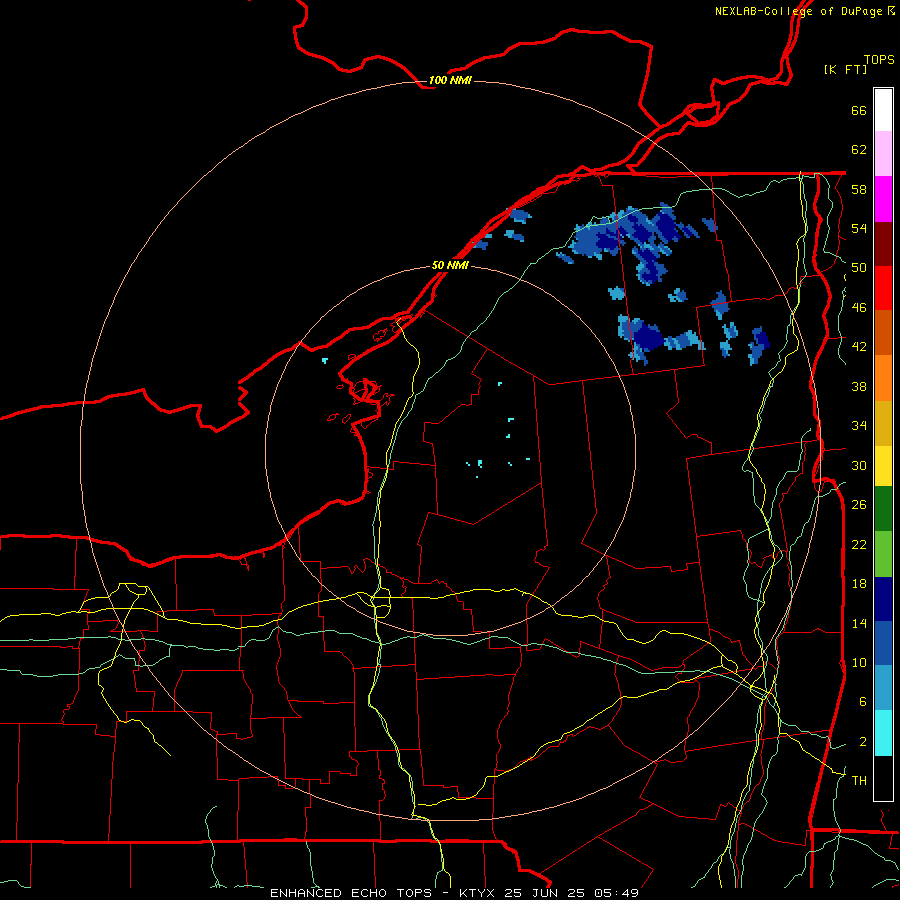The image size is (900, 900).
Task: Click the medium blue 14K ft legend swatch
Action: point(883,643)
